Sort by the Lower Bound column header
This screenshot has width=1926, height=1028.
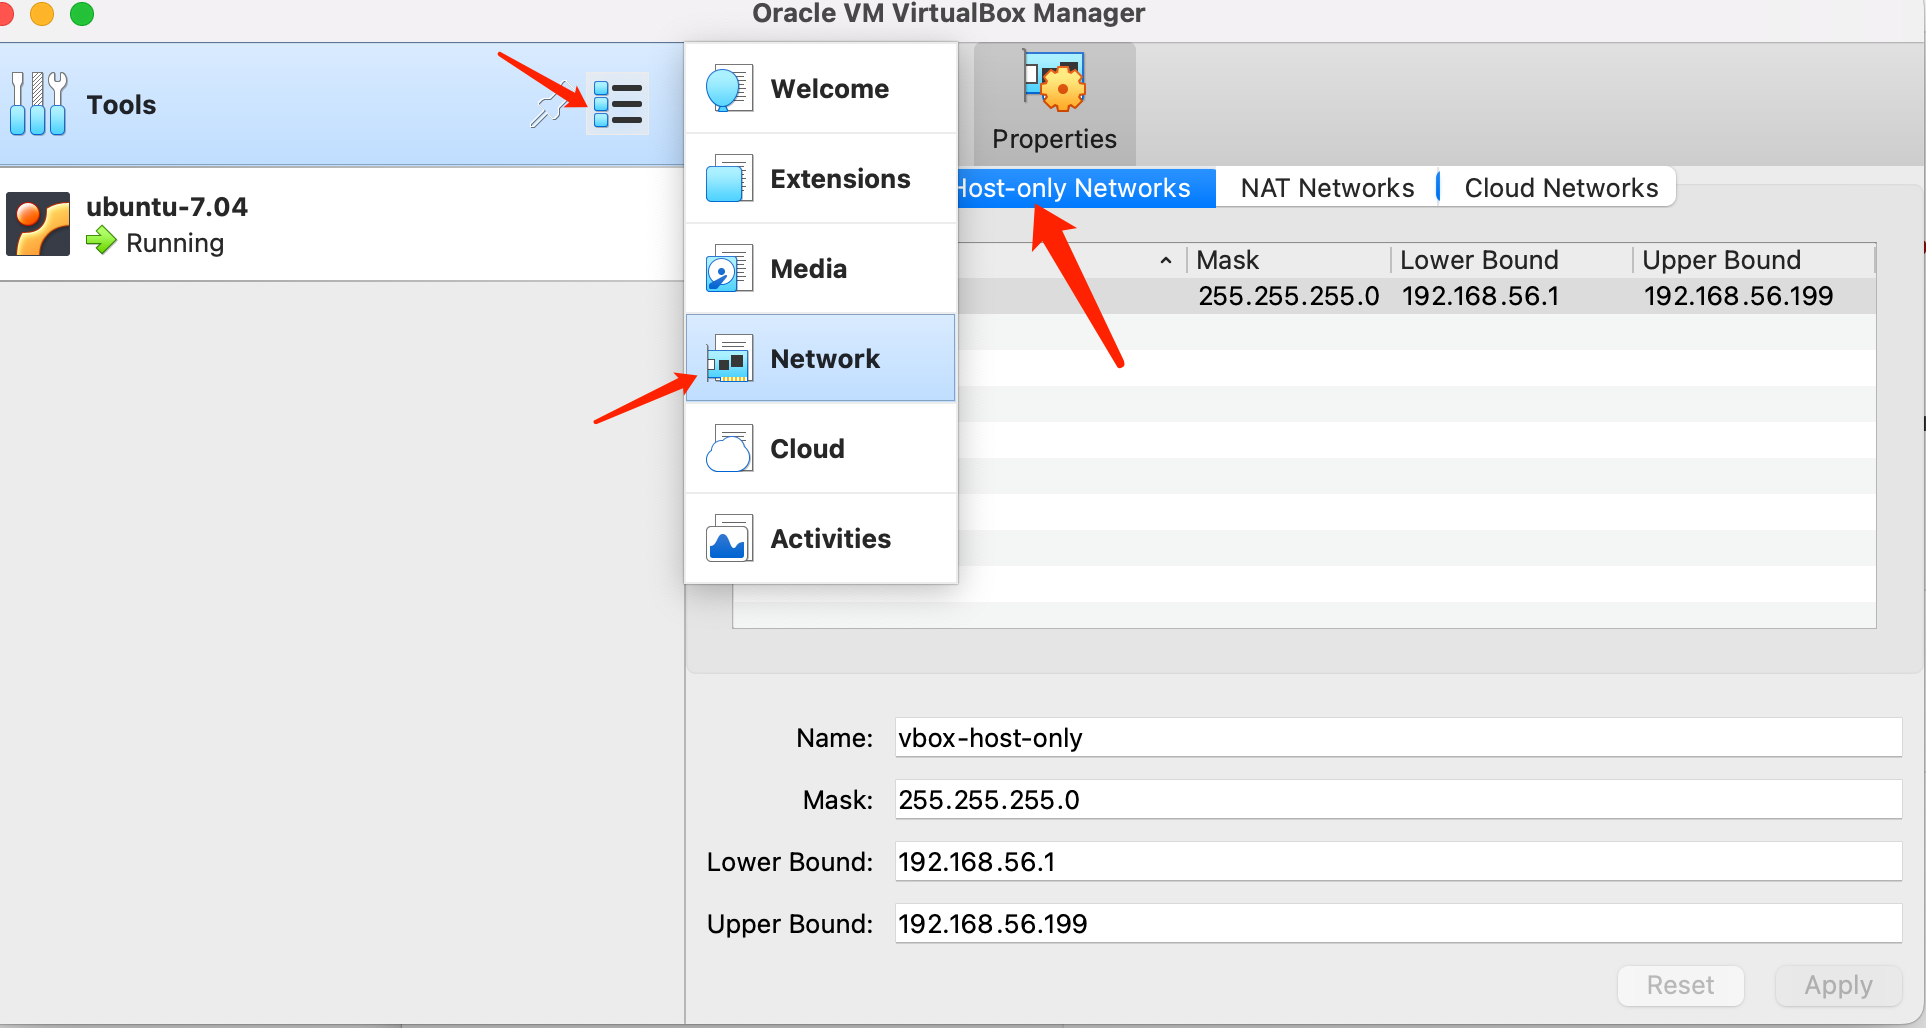pos(1511,260)
